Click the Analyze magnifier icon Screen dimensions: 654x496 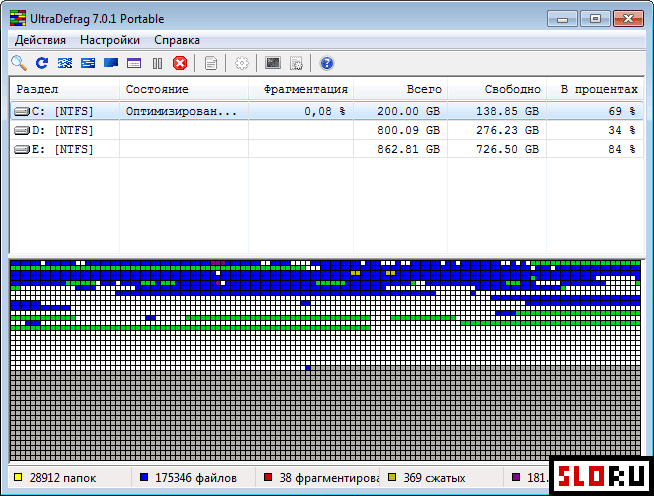19,63
